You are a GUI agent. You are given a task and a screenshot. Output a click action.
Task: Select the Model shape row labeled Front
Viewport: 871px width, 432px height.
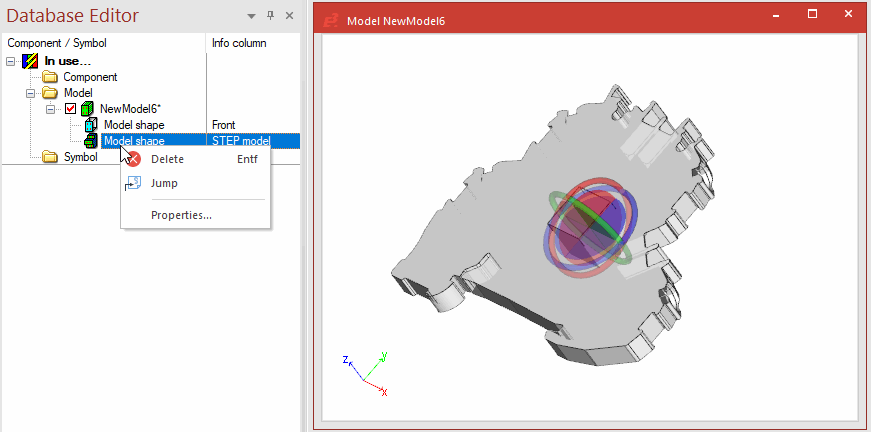coord(134,125)
